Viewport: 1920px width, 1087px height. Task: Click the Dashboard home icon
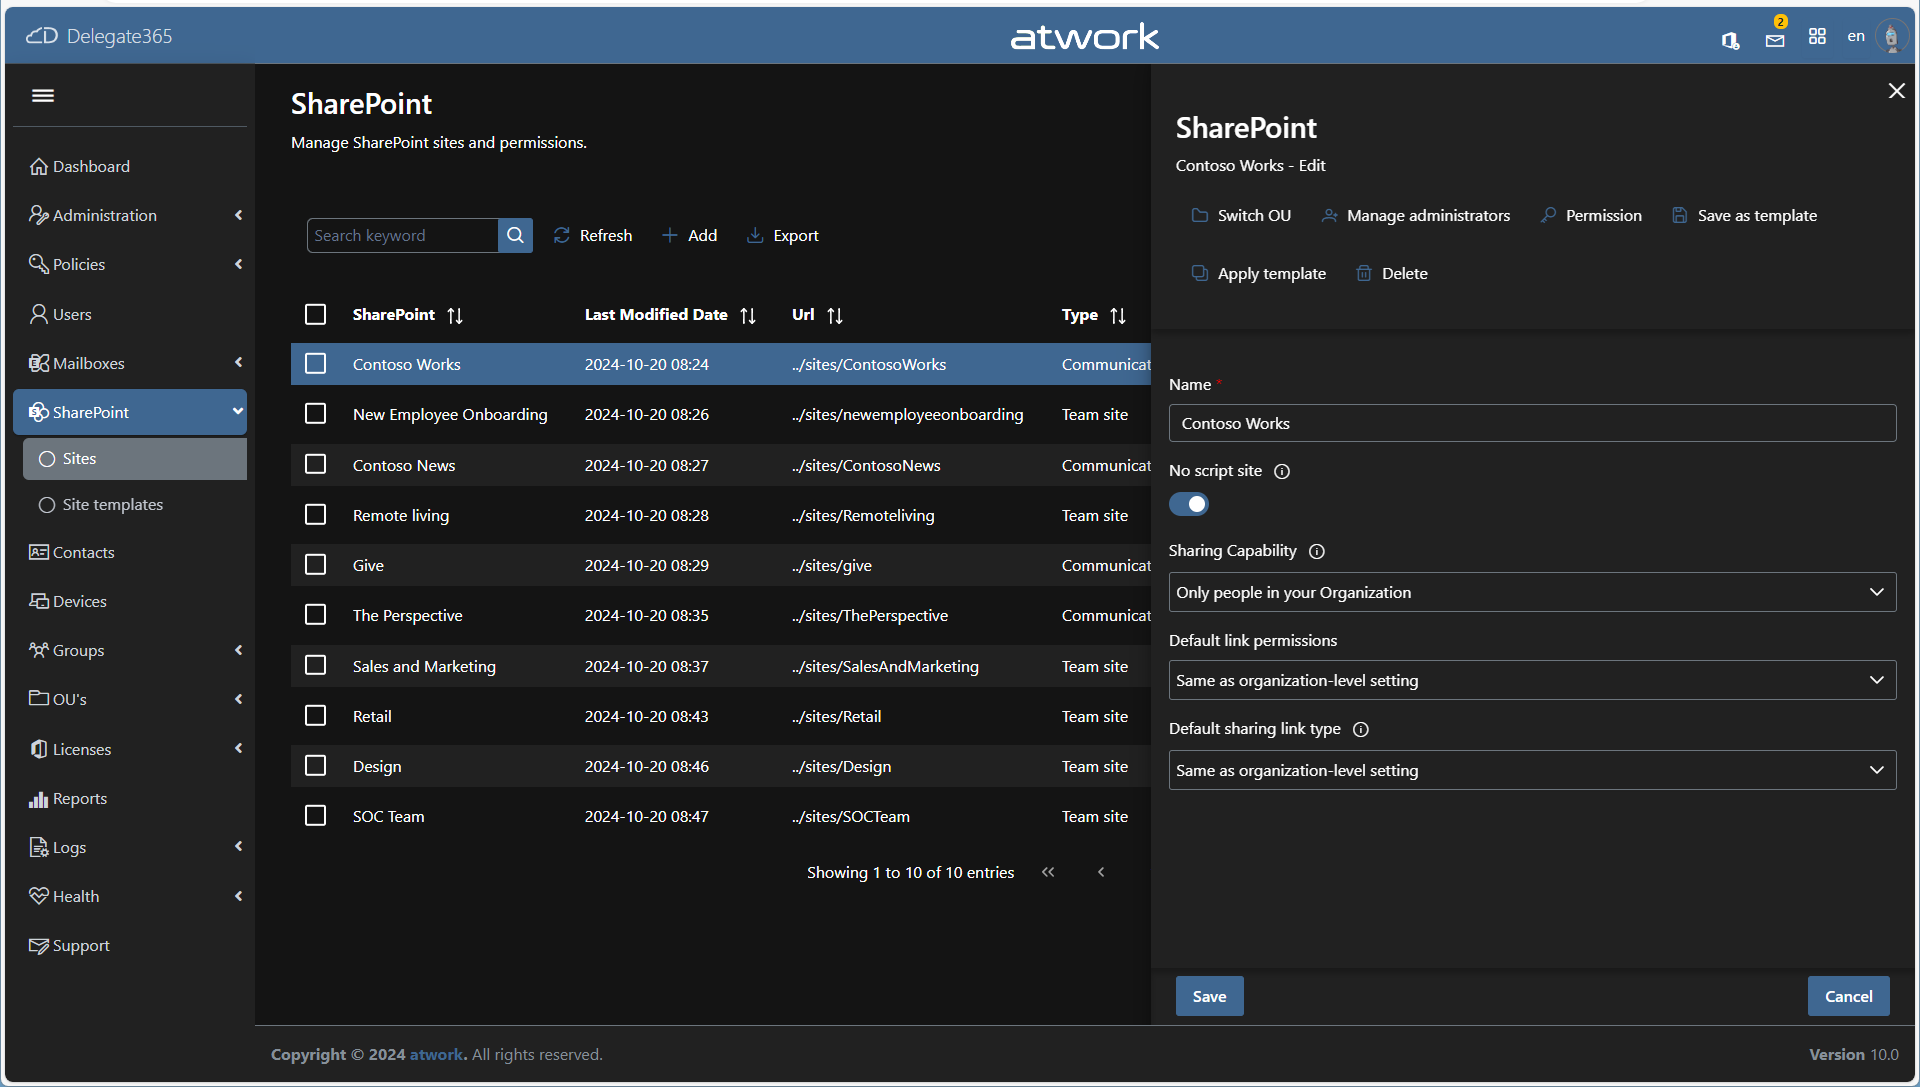[x=39, y=166]
